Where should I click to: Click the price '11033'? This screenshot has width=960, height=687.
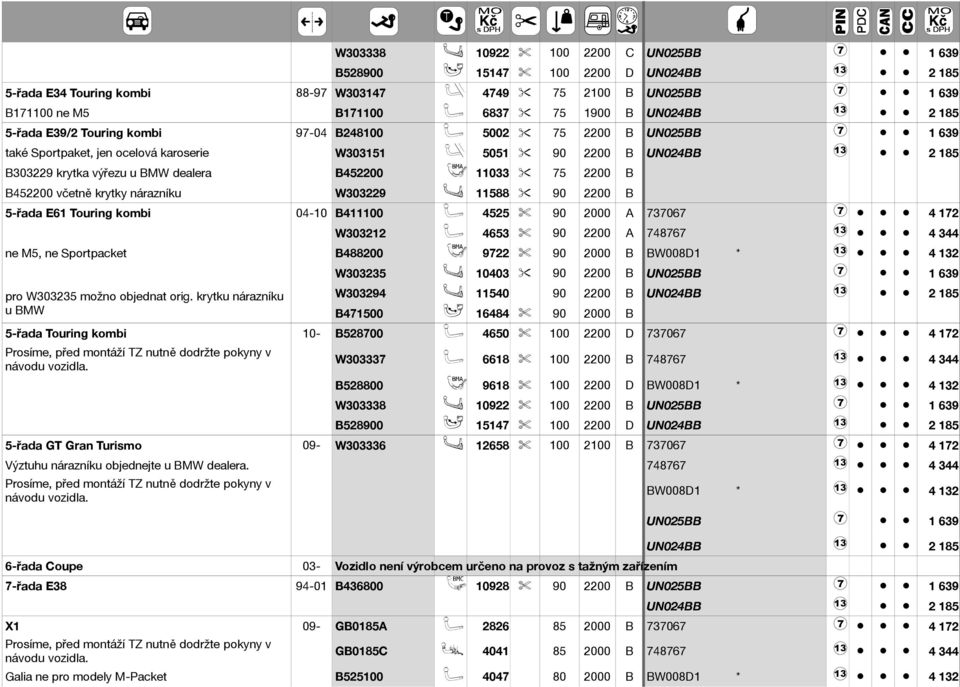tap(492, 173)
